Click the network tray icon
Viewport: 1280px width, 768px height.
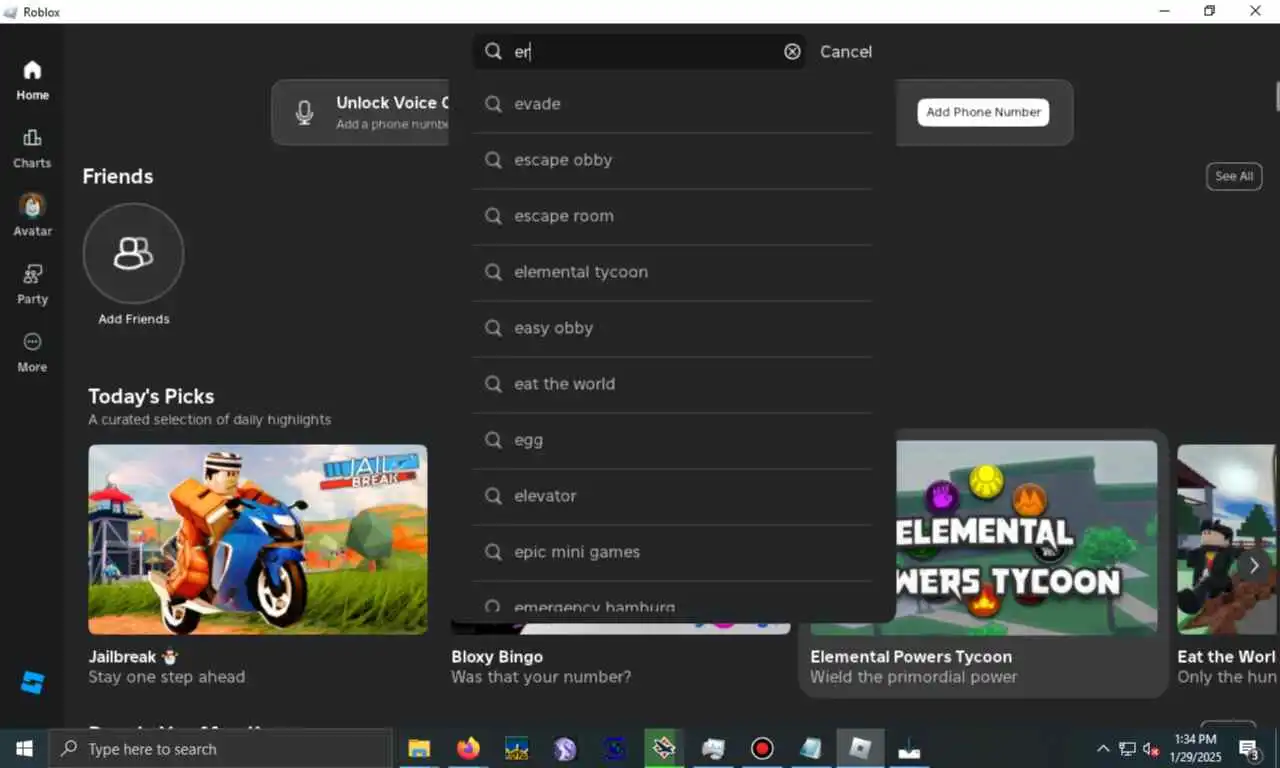[x=1127, y=748]
